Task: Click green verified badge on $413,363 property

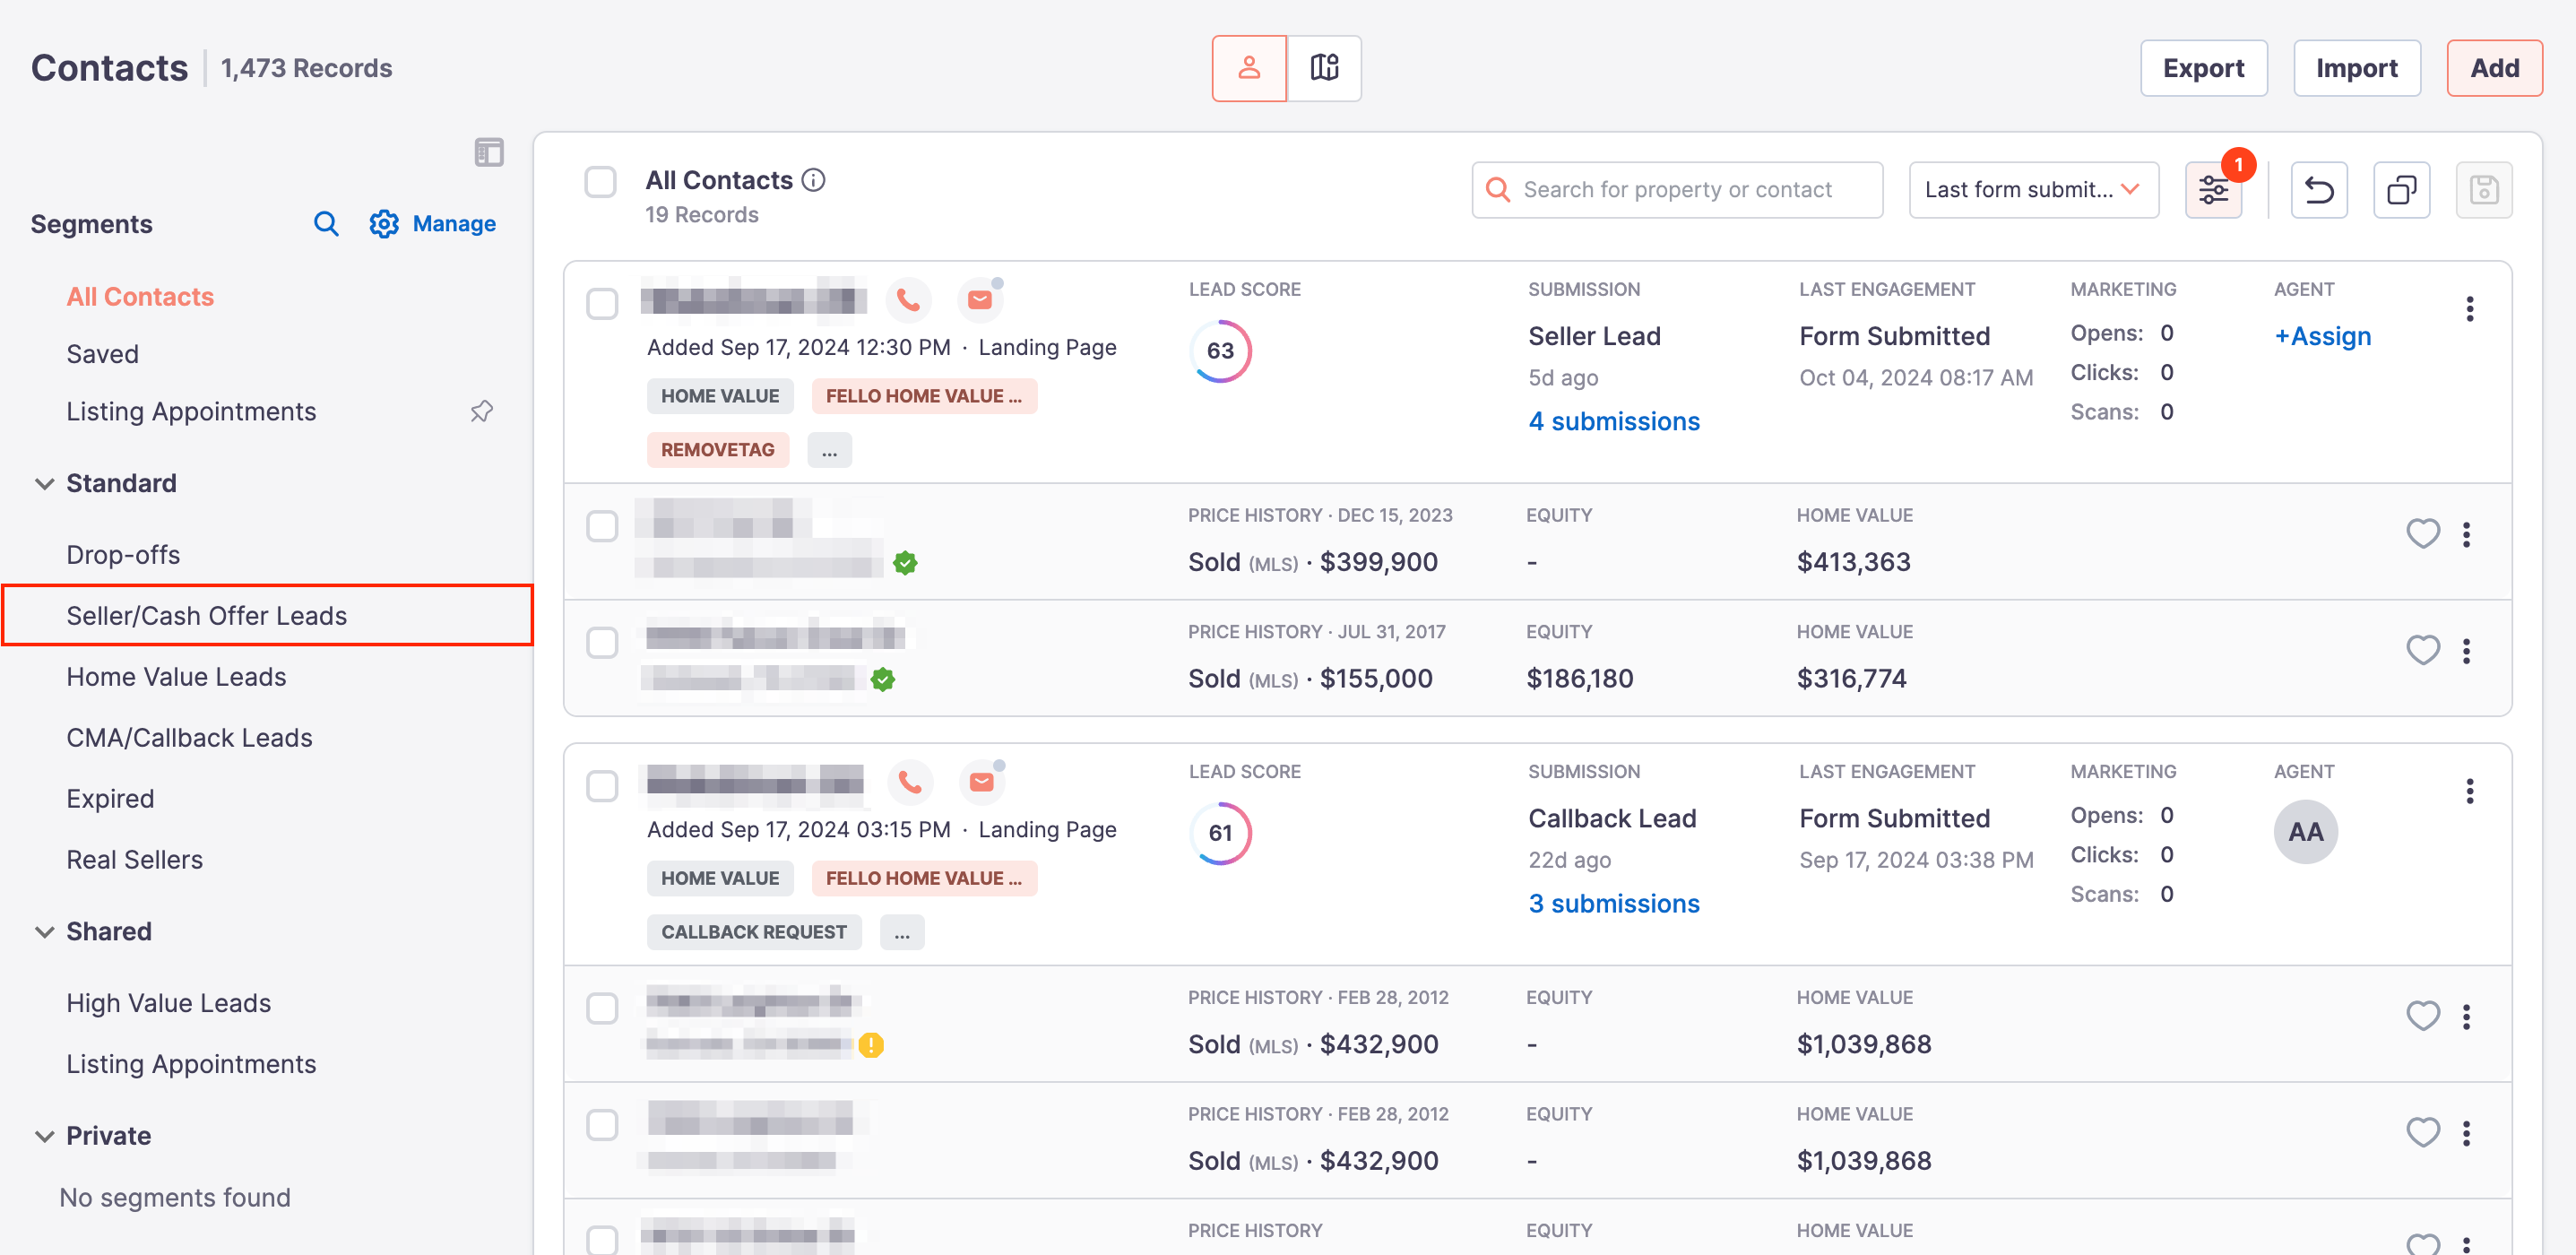Action: (905, 563)
